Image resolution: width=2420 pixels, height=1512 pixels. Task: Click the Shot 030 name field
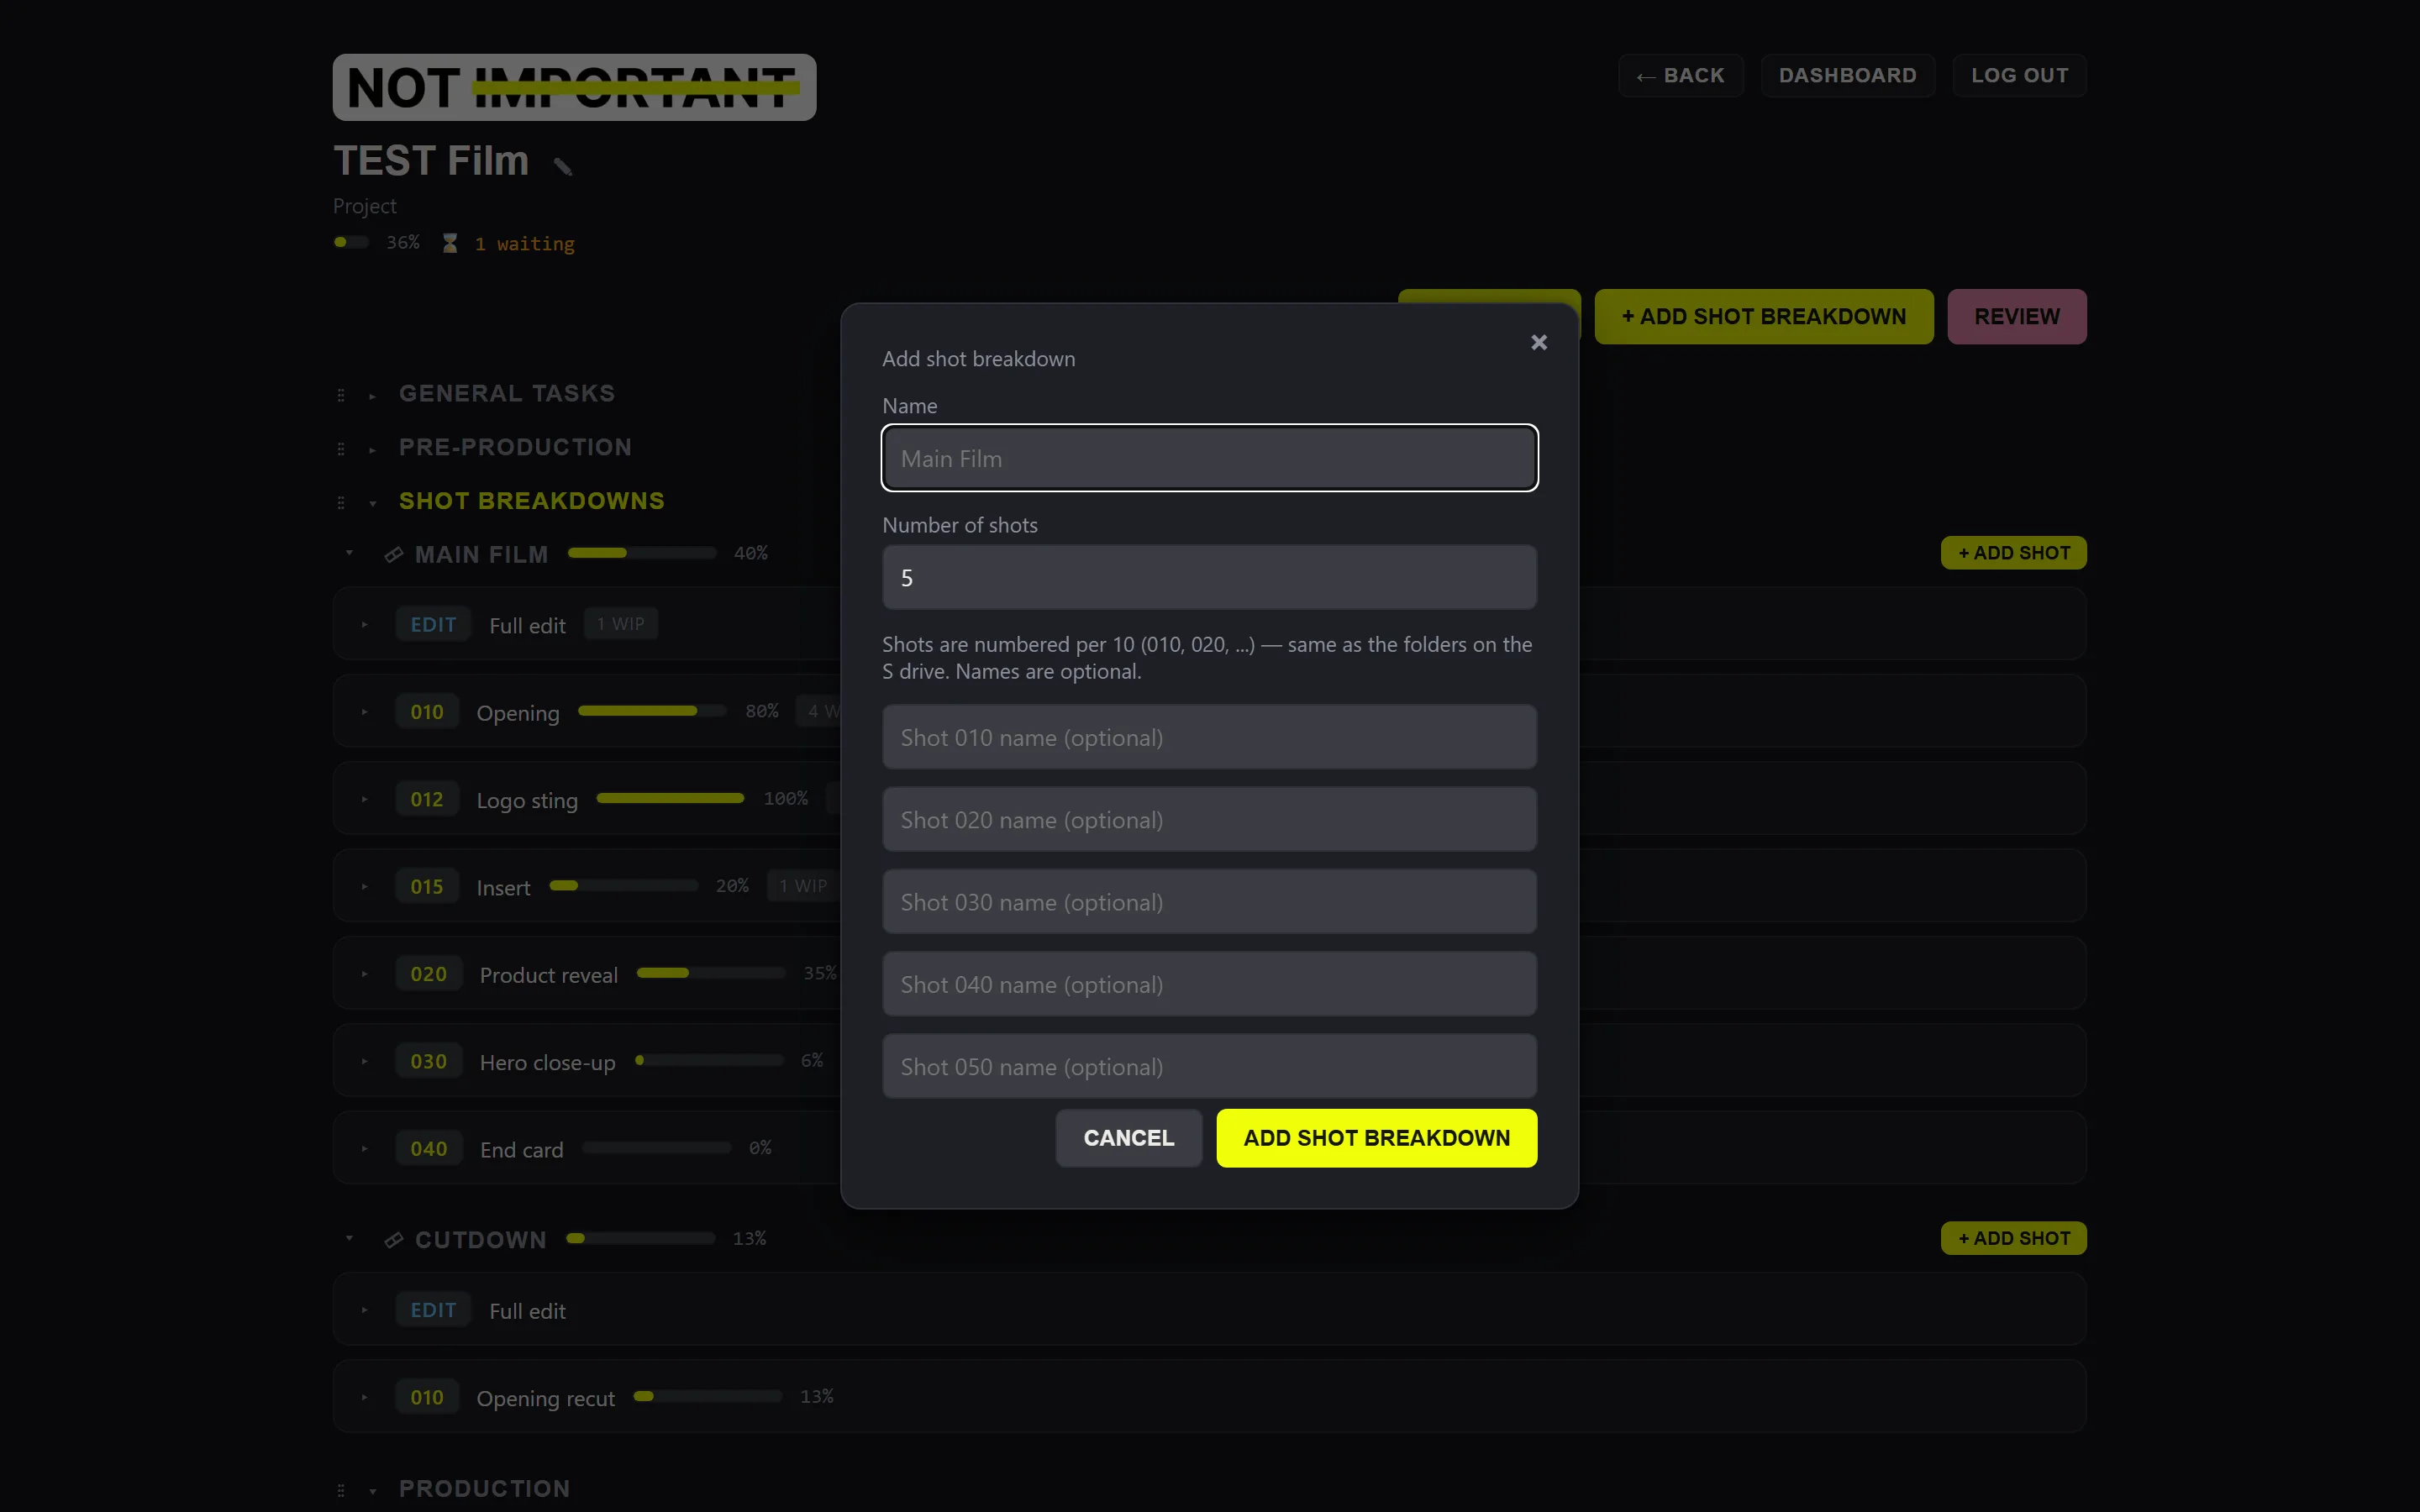pyautogui.click(x=1209, y=901)
